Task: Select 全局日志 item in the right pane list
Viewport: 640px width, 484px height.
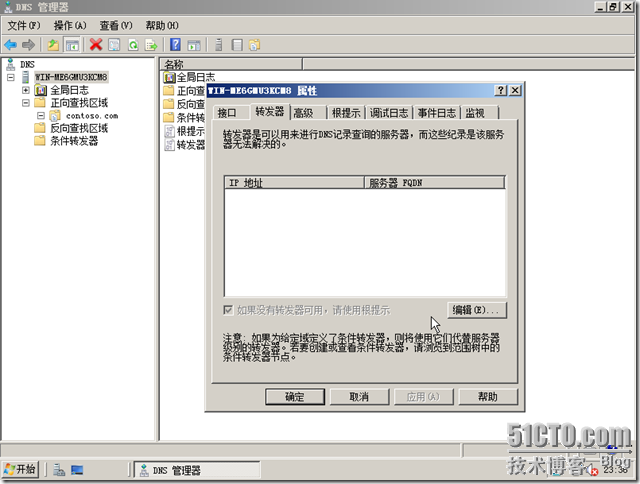Action: [189, 77]
